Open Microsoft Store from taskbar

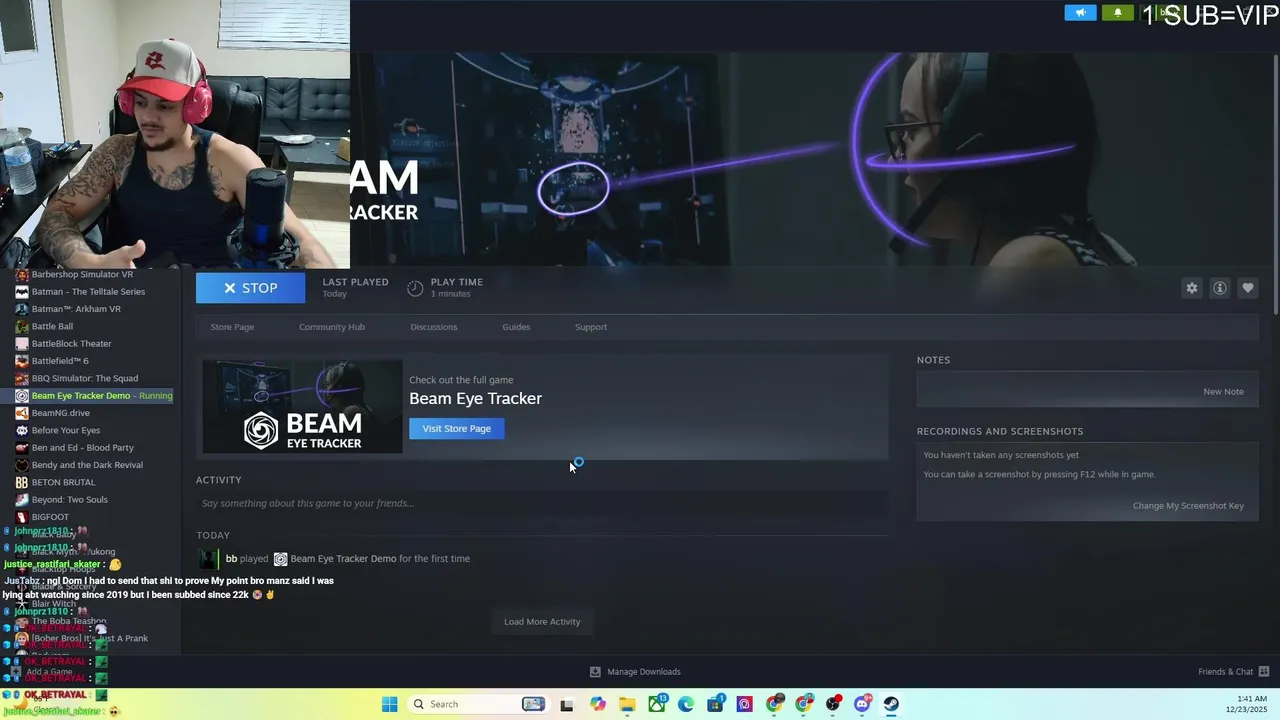716,704
